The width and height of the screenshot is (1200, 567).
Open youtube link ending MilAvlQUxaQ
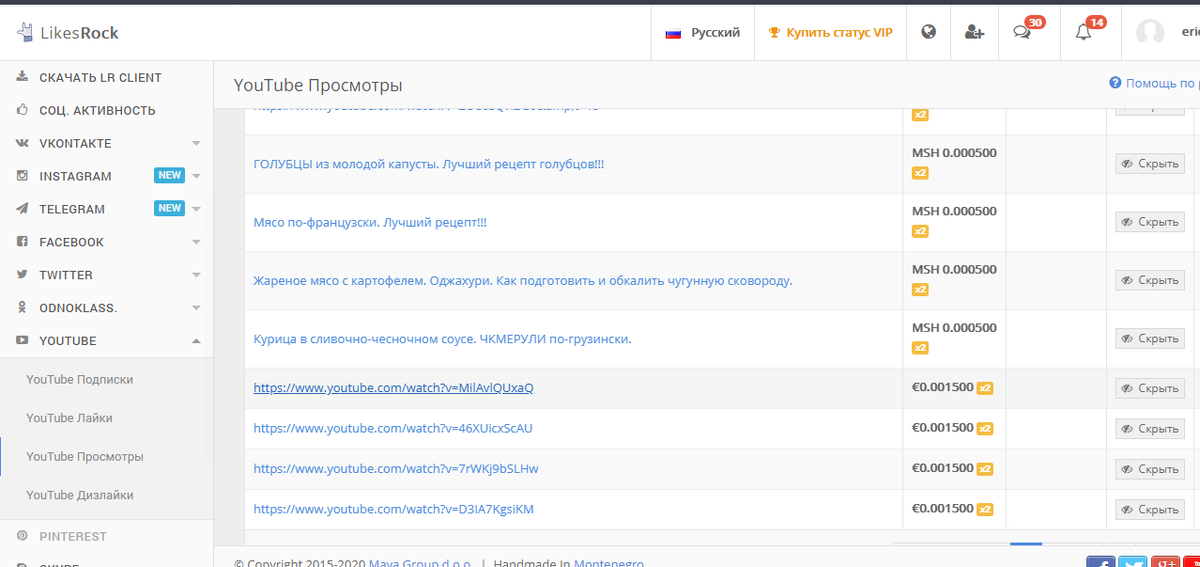(x=393, y=388)
